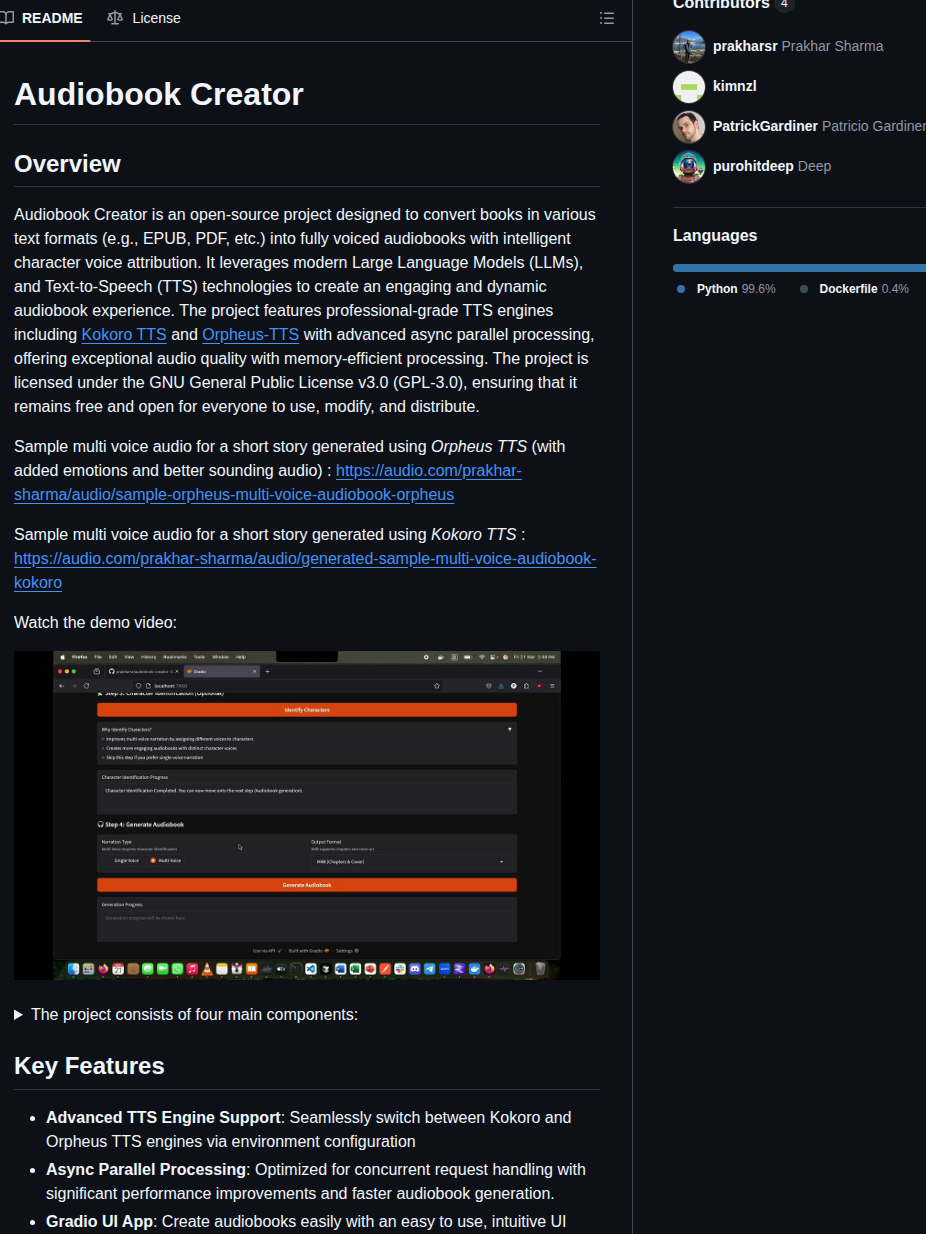Viewport: 926px width, 1234px height.
Task: Click prakharsr's contributor avatar
Action: click(x=689, y=46)
